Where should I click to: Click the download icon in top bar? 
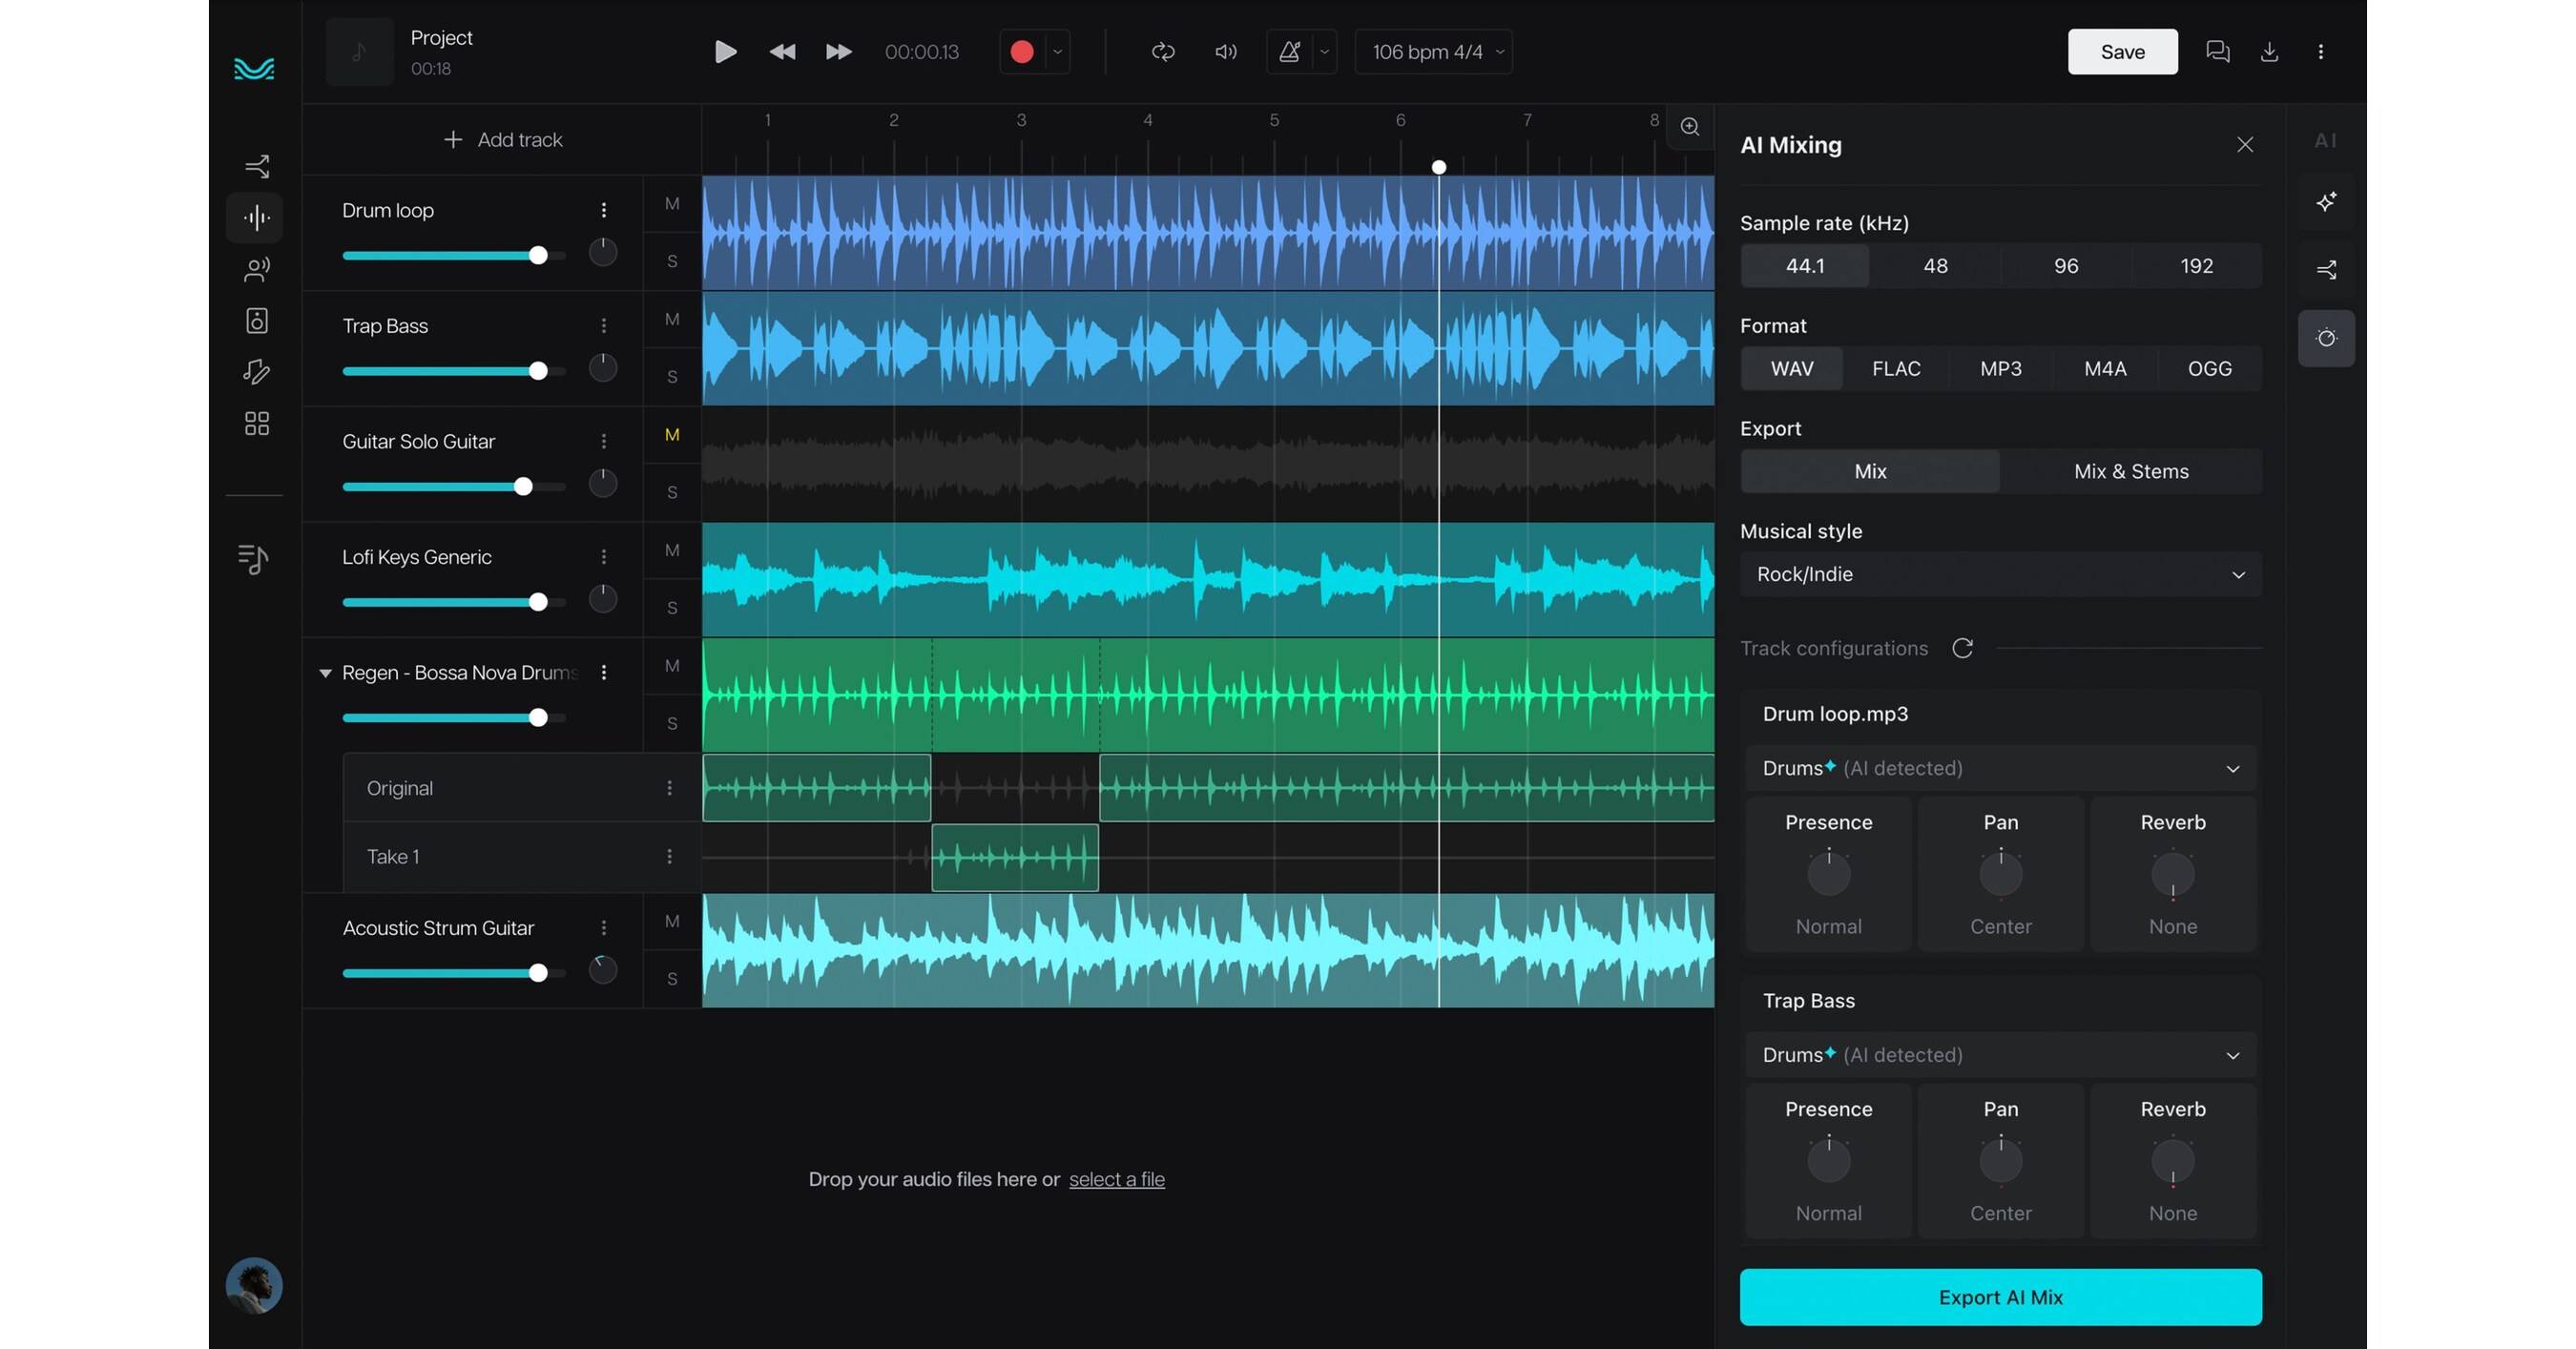tap(2269, 52)
